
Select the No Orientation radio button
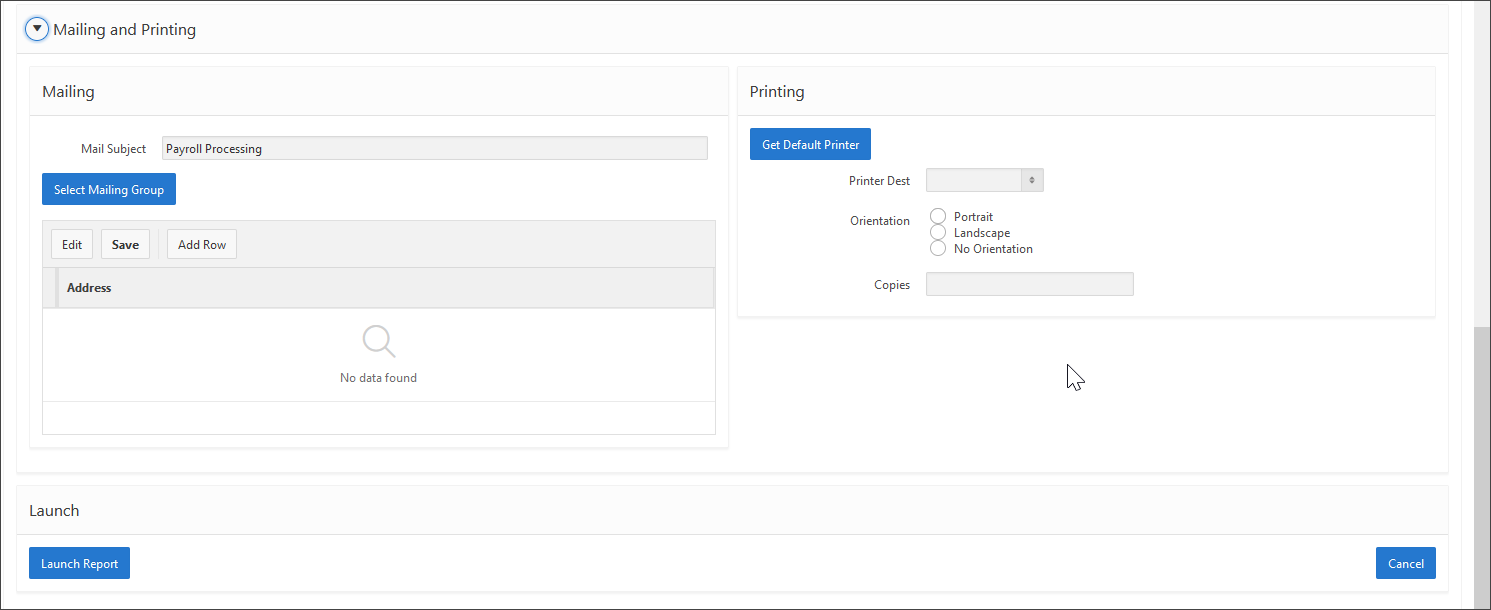tap(938, 249)
